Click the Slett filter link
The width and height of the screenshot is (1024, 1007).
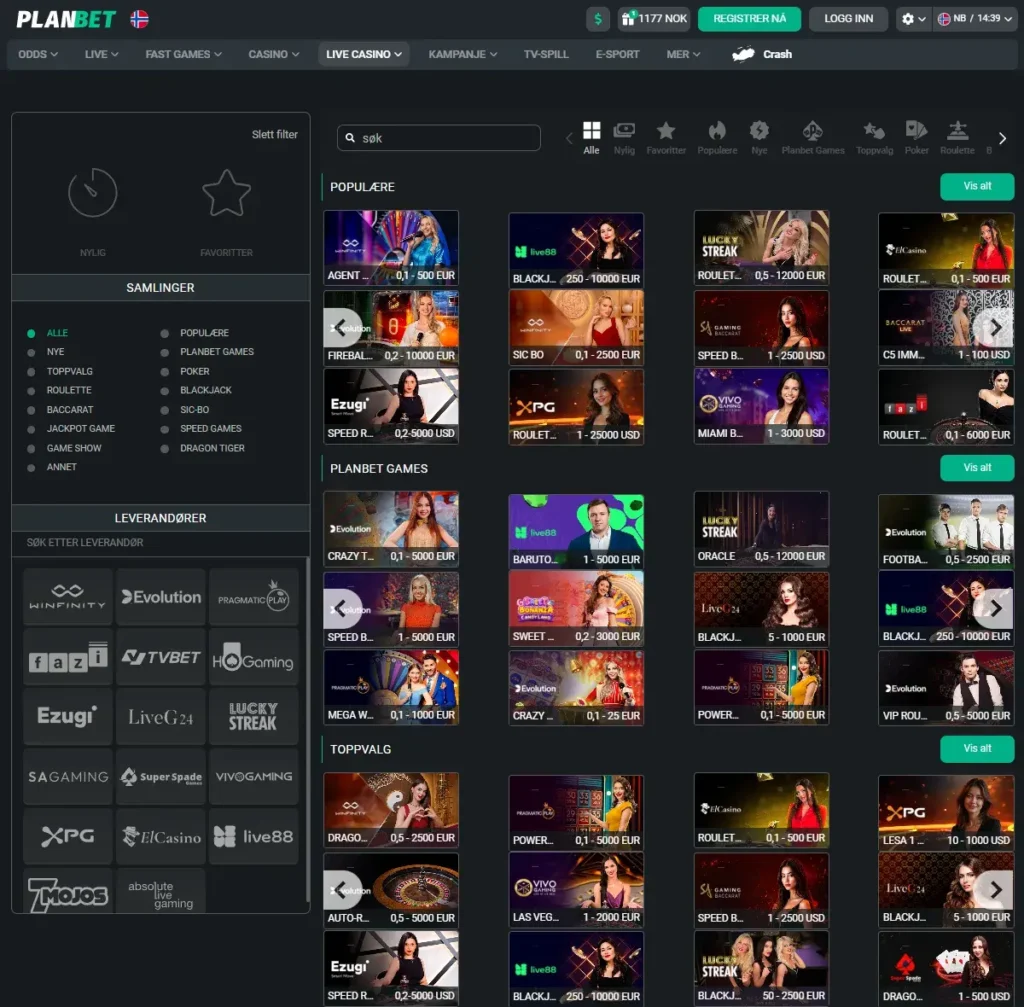point(275,135)
